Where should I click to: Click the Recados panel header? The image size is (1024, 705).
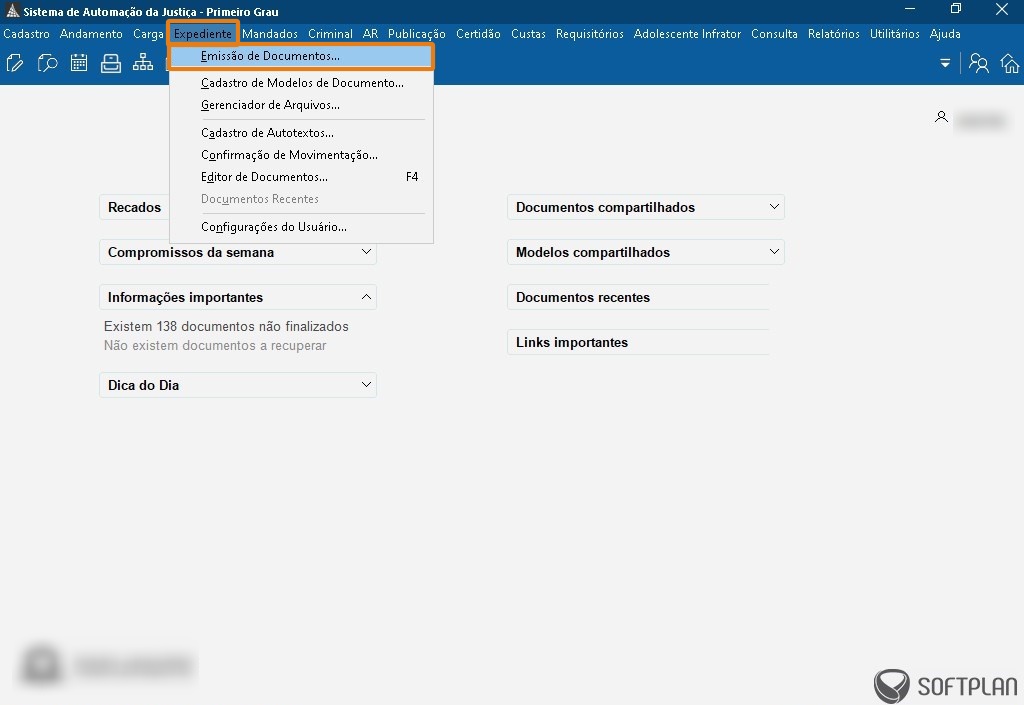pos(135,207)
